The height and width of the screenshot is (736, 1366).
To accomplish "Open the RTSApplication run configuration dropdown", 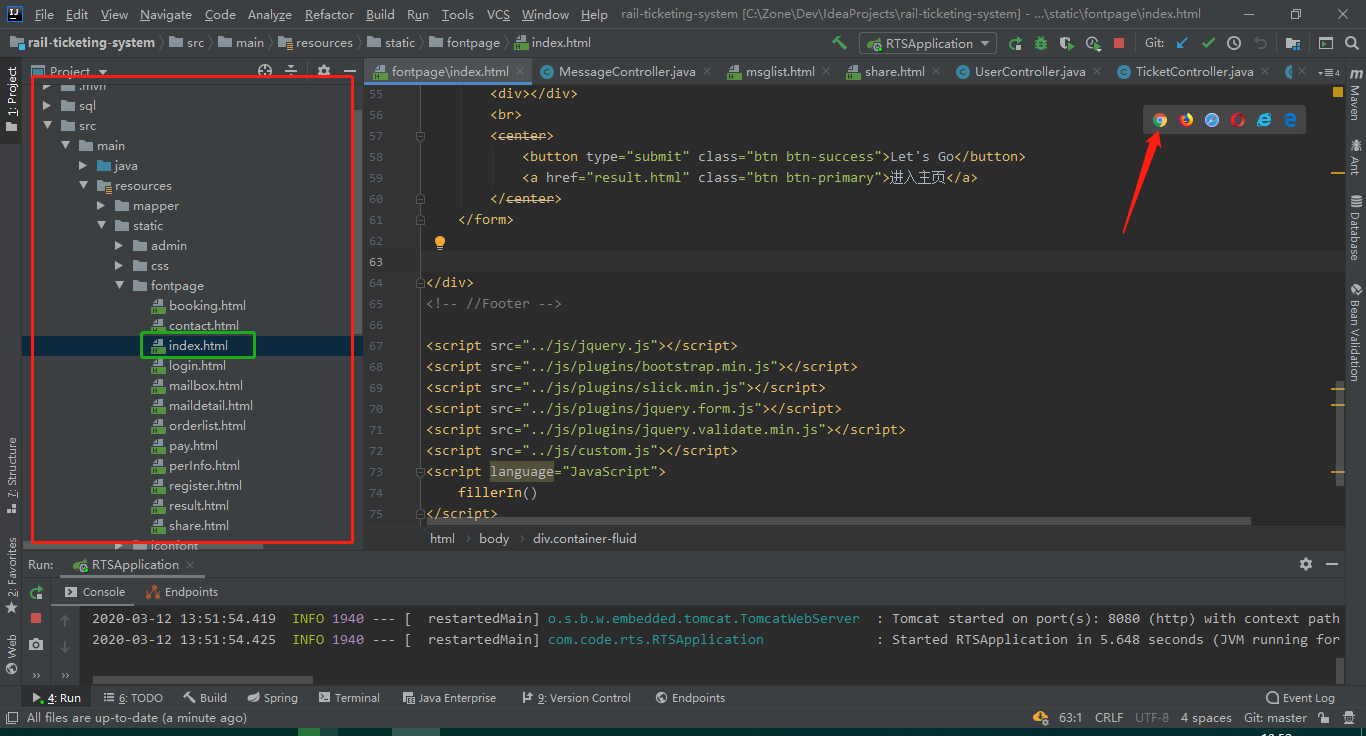I will point(928,43).
